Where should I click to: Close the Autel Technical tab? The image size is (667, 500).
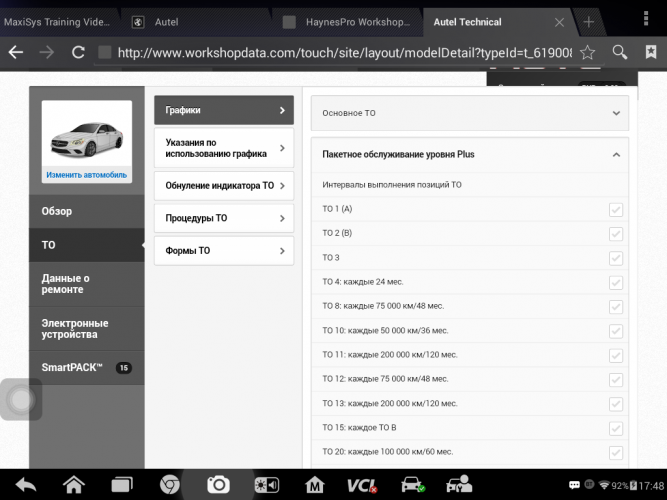(559, 22)
